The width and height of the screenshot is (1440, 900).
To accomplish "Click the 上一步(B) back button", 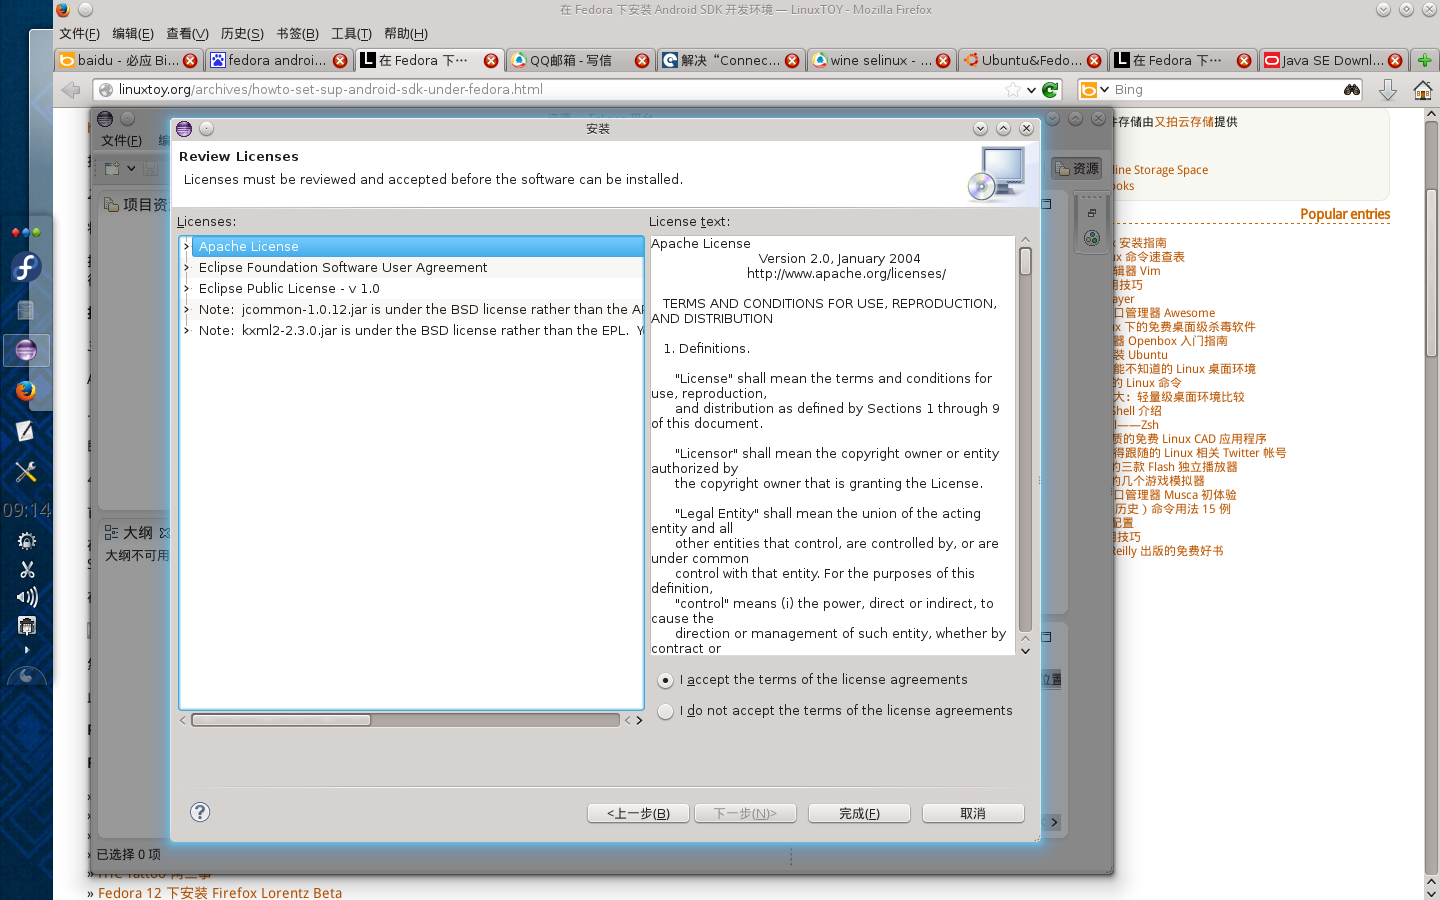I will click(x=638, y=813).
